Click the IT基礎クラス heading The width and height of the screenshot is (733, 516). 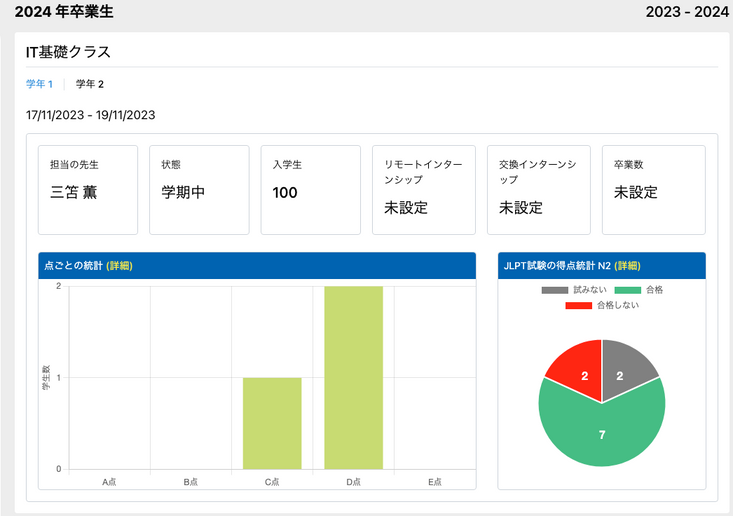(x=68, y=52)
